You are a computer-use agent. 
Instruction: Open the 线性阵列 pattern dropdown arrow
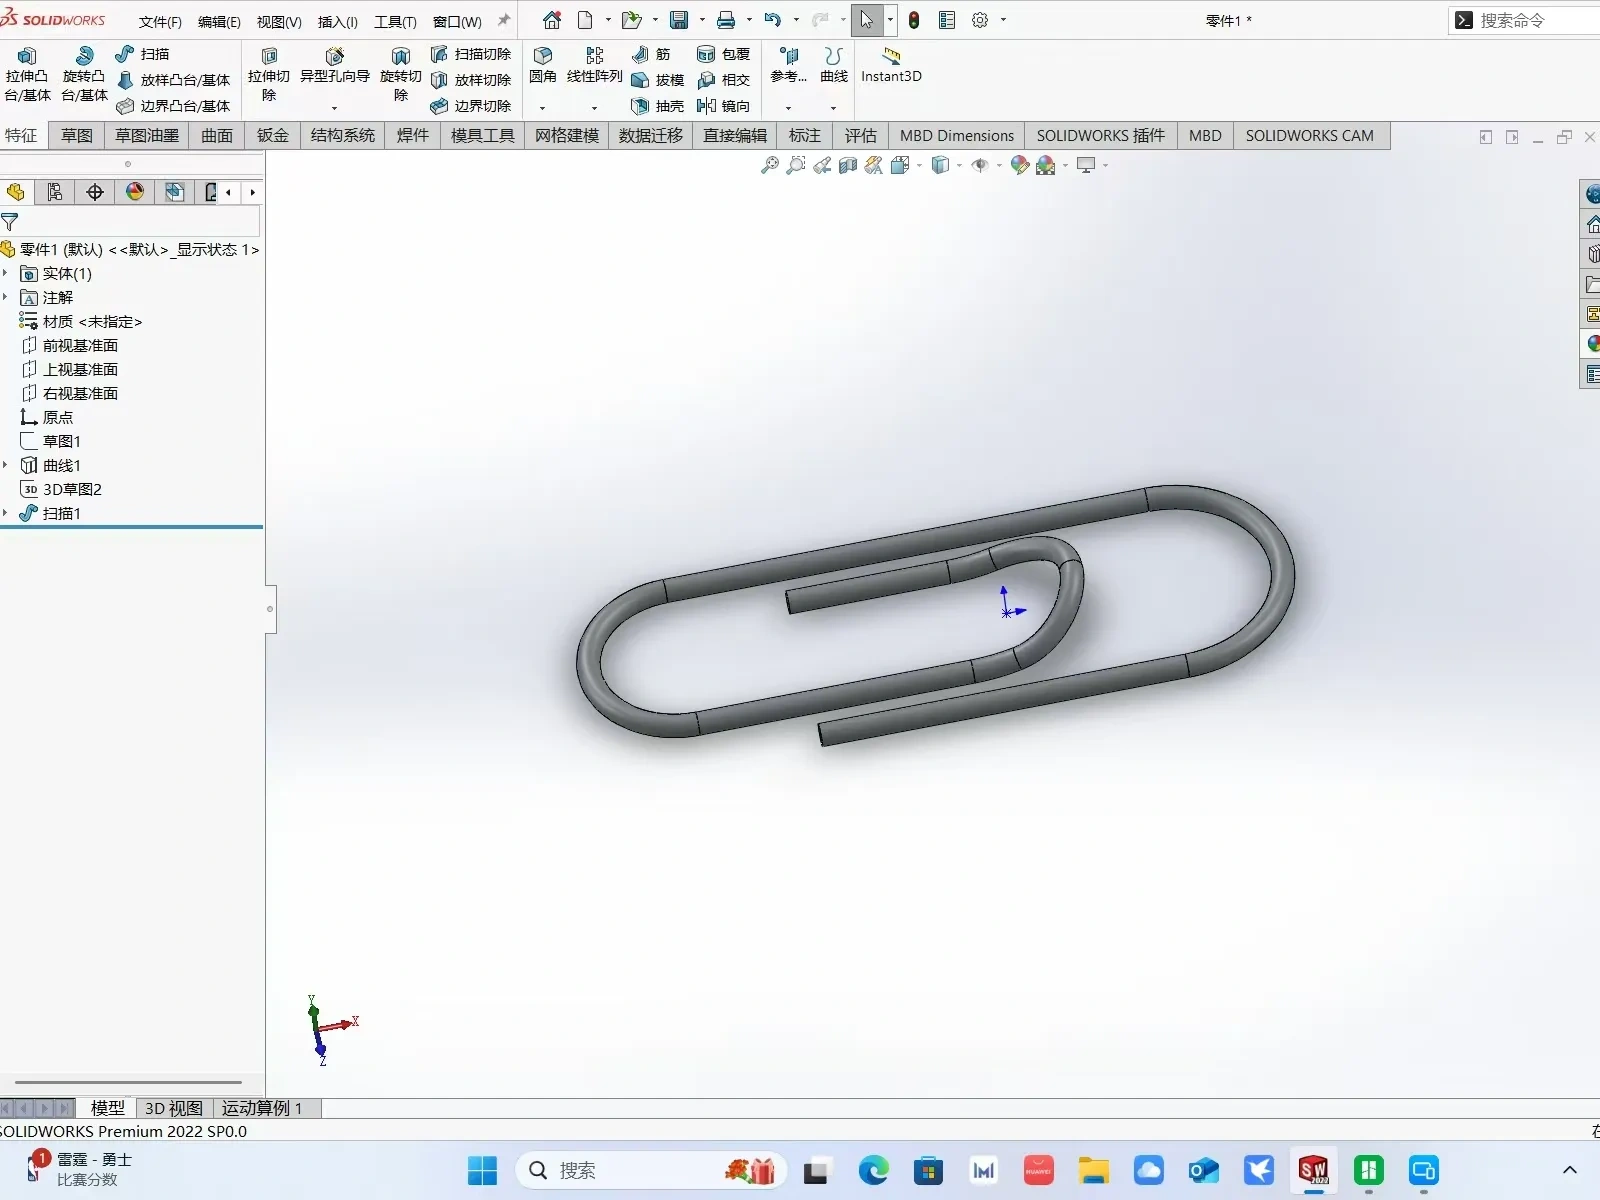tap(595, 108)
